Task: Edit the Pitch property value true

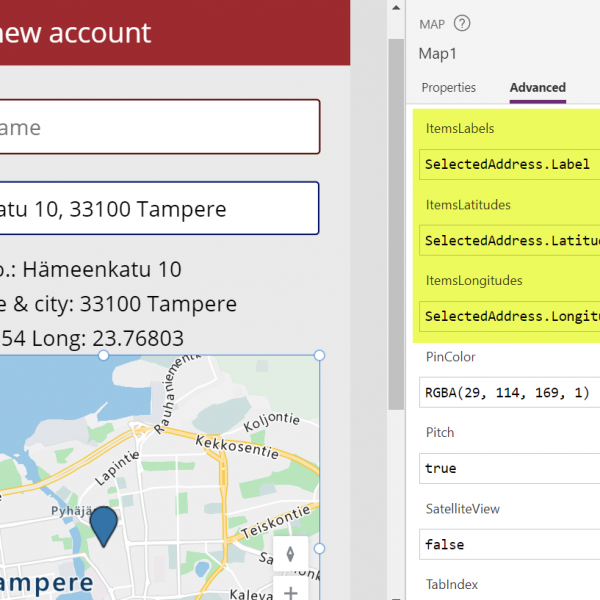Action: (x=509, y=468)
